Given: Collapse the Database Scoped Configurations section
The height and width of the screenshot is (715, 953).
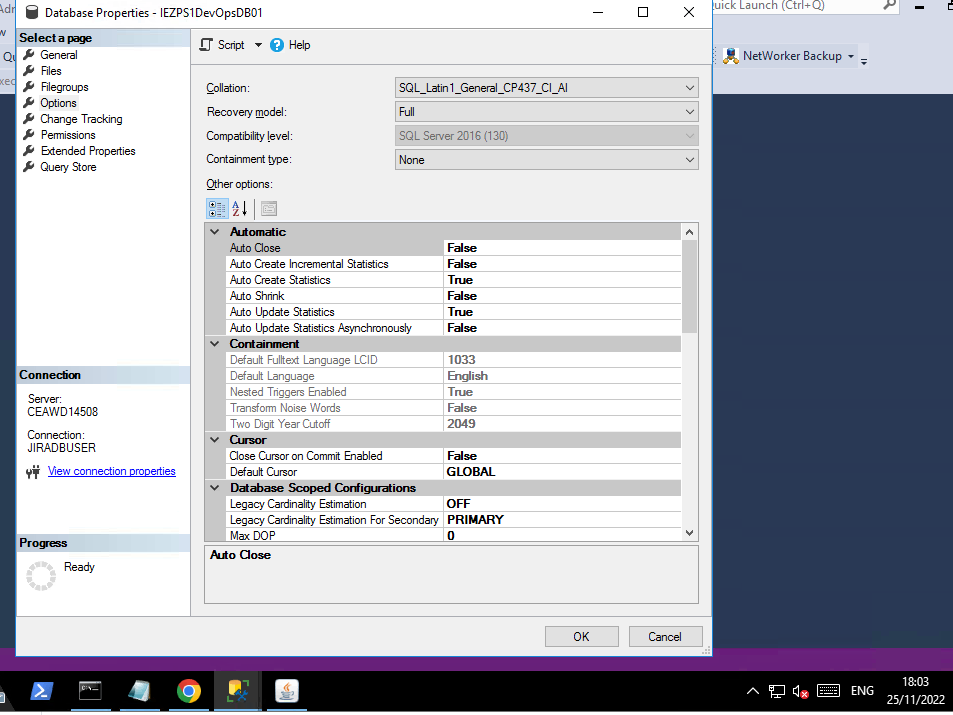Looking at the screenshot, I should pyautogui.click(x=214, y=487).
